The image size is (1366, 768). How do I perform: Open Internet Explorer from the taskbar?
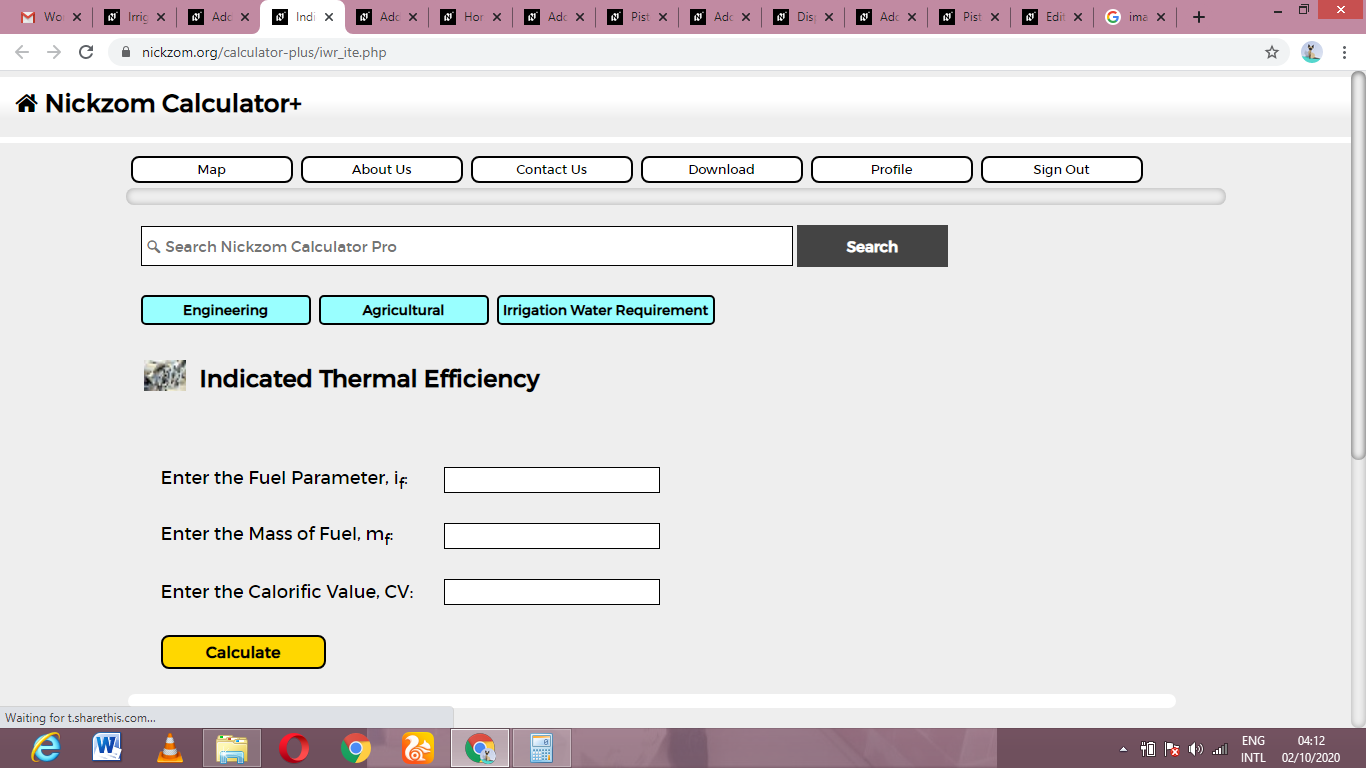[x=45, y=748]
